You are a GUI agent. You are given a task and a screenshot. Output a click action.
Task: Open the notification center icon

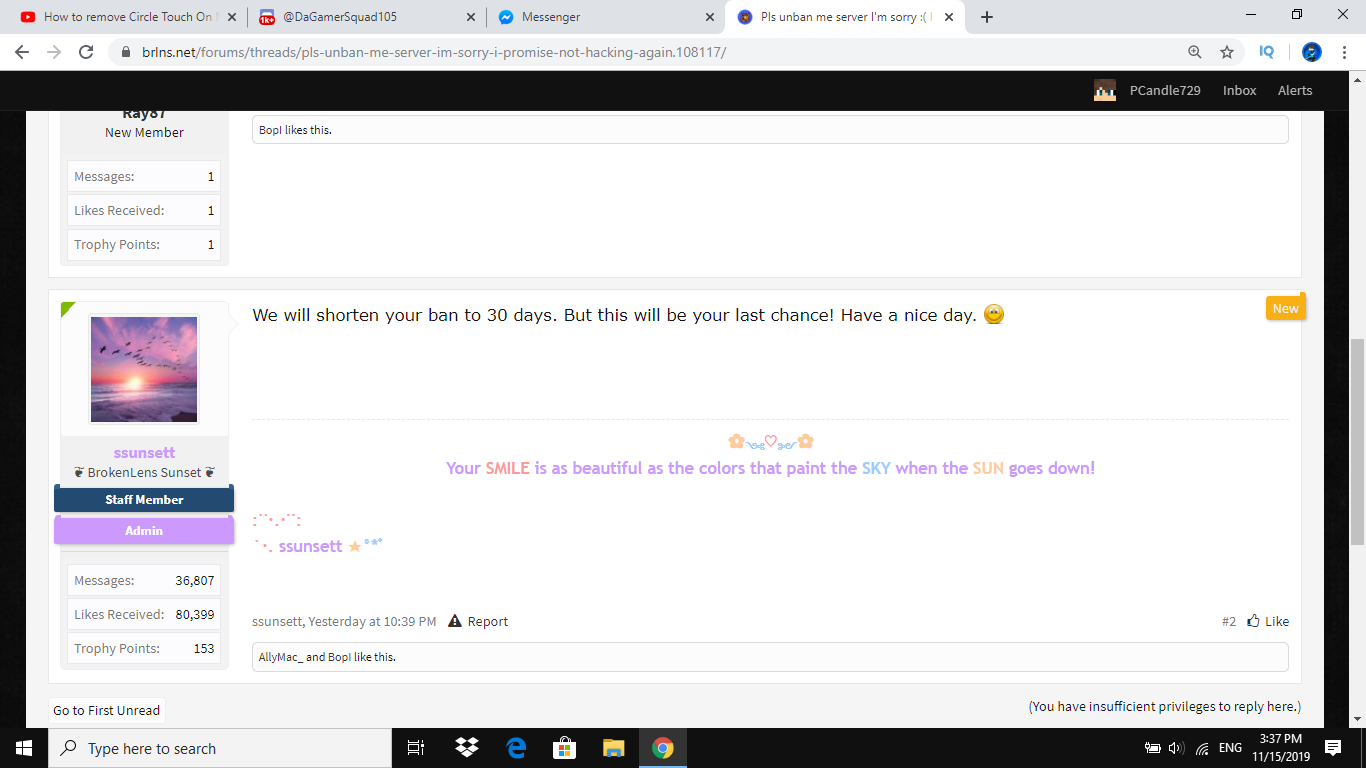point(1332,748)
